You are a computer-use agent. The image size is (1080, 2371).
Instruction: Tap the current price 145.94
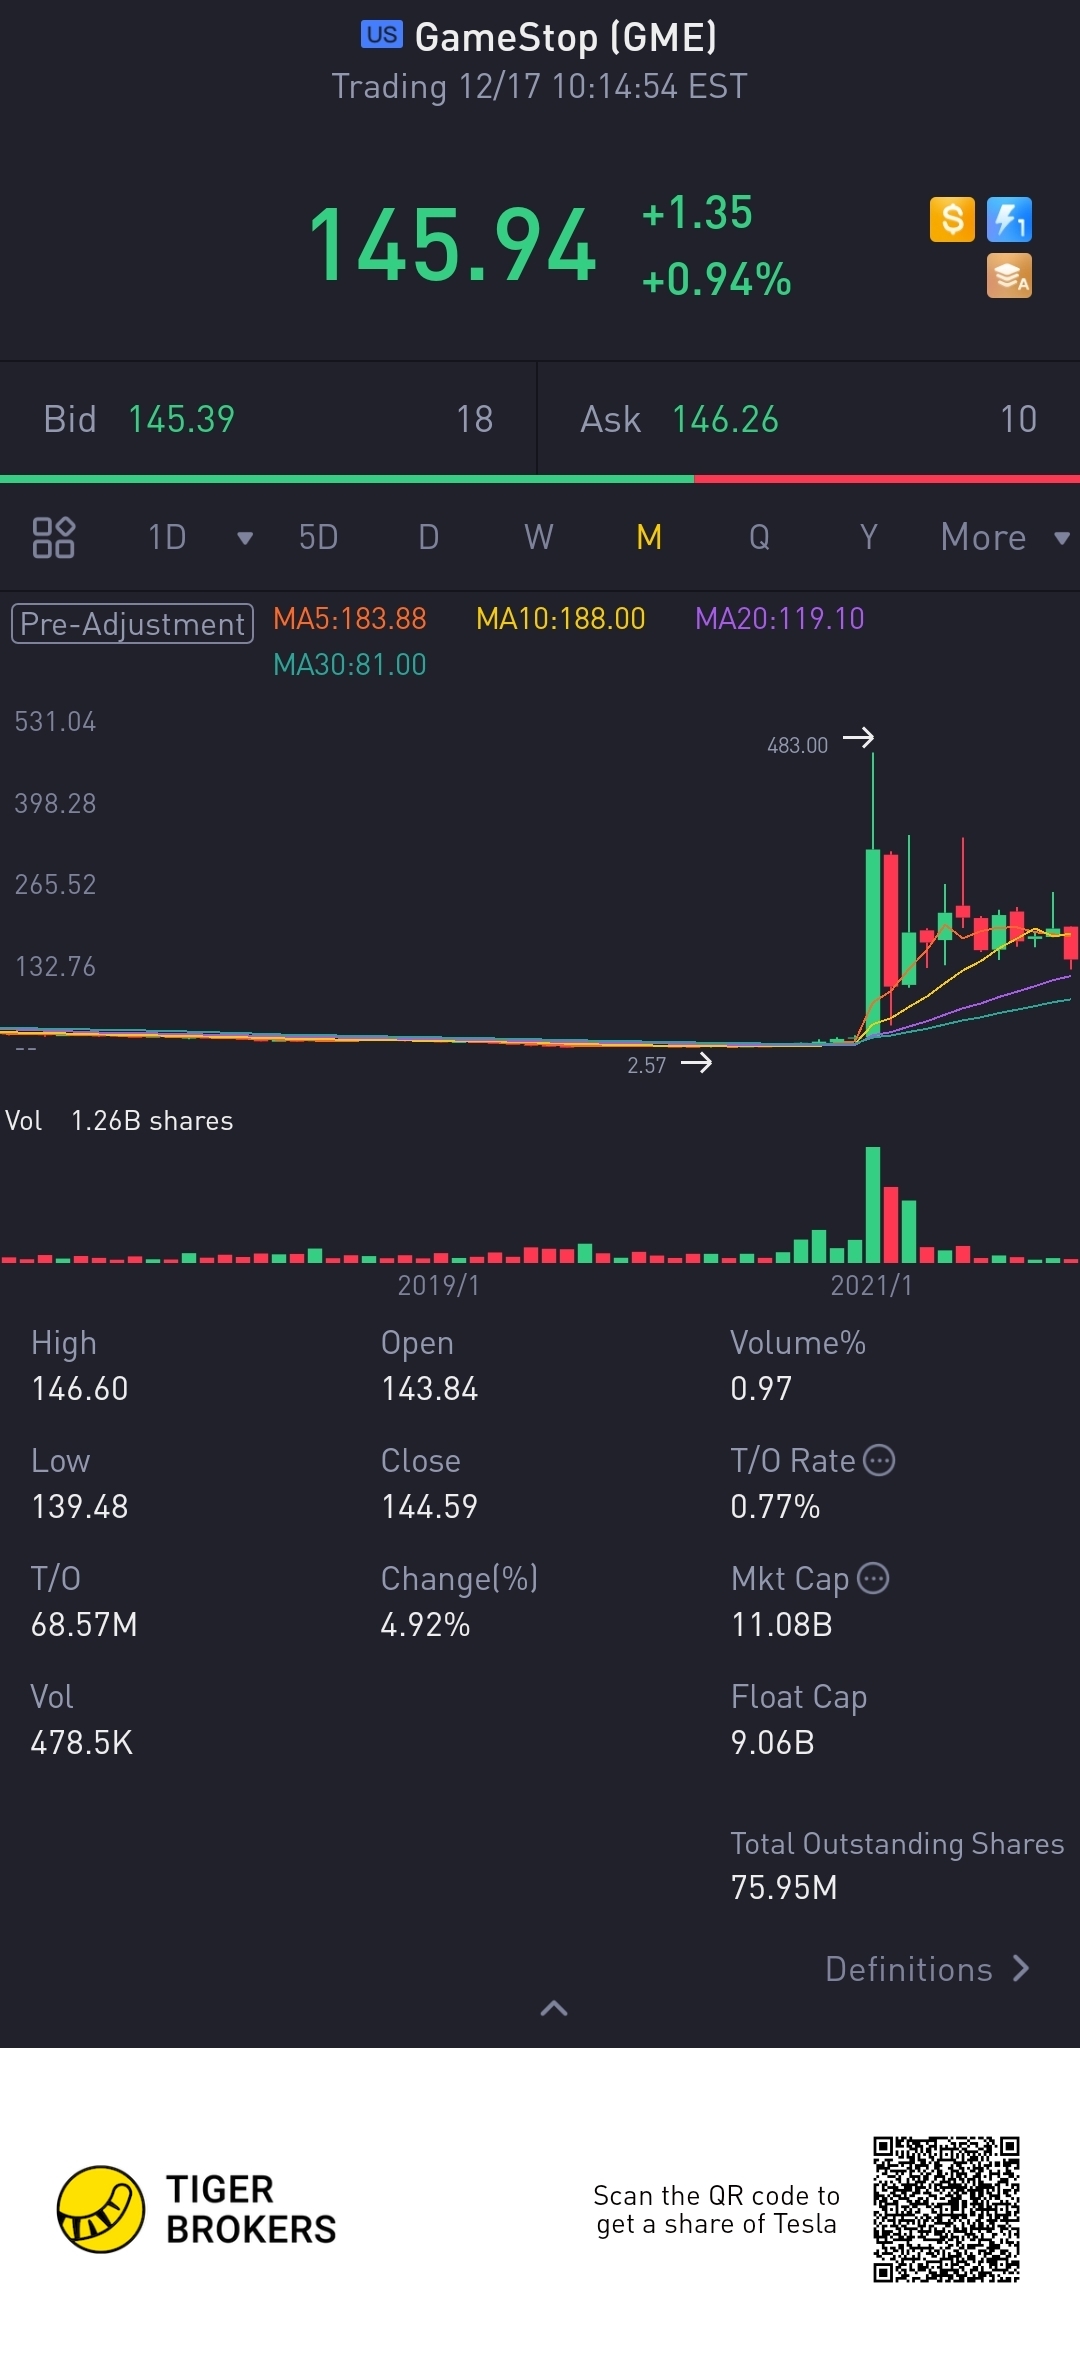pos(452,245)
